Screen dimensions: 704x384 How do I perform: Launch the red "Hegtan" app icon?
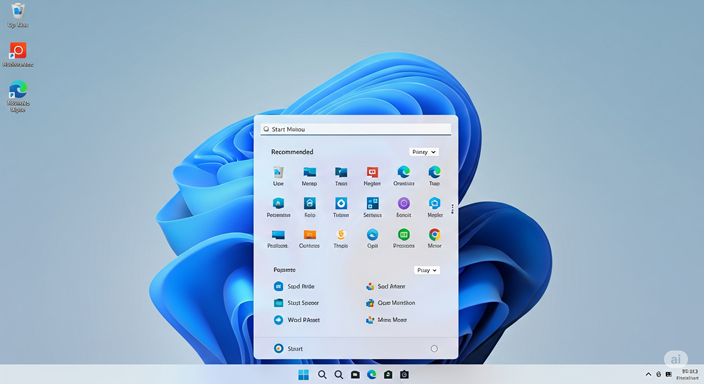pyautogui.click(x=372, y=172)
